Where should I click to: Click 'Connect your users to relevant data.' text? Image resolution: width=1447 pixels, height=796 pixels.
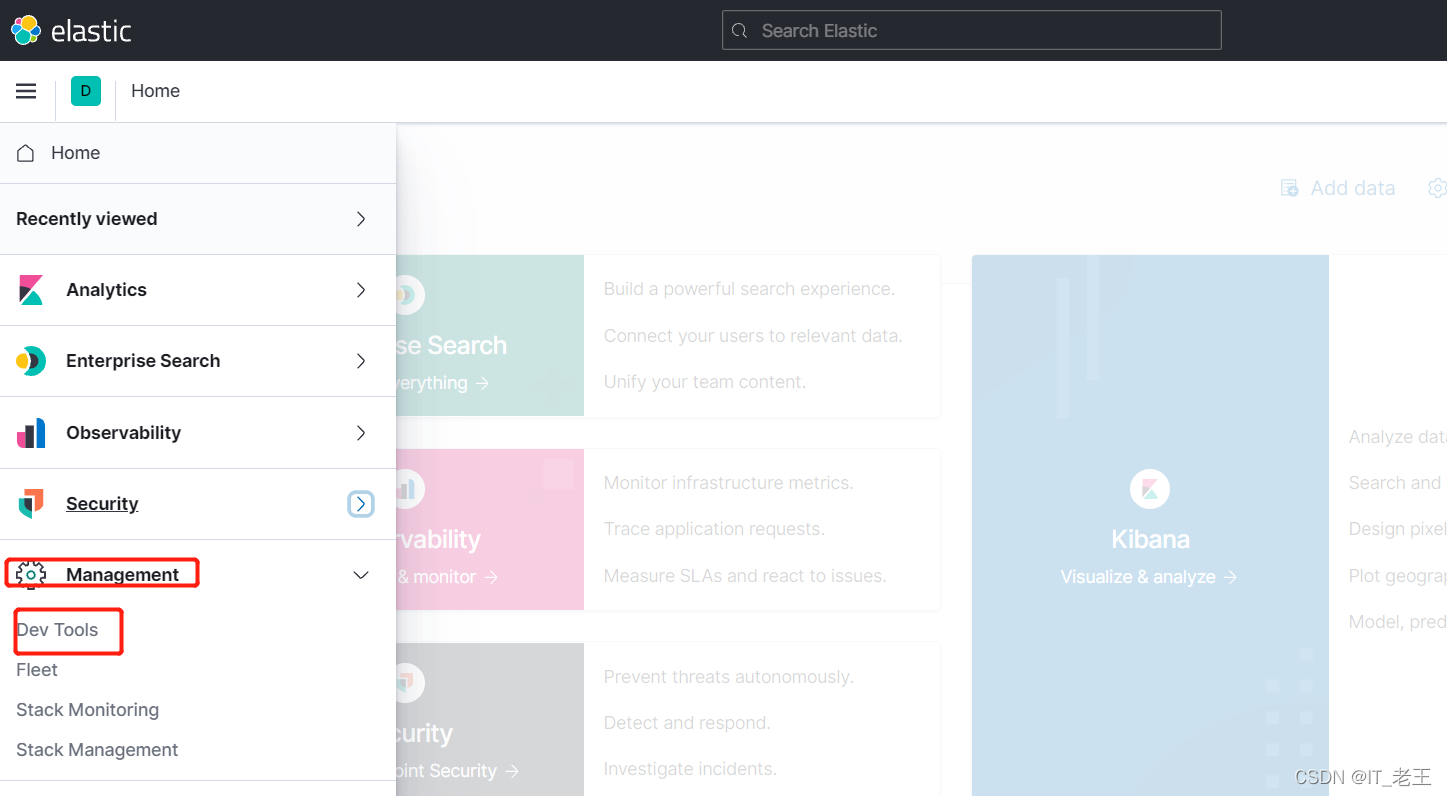point(753,336)
